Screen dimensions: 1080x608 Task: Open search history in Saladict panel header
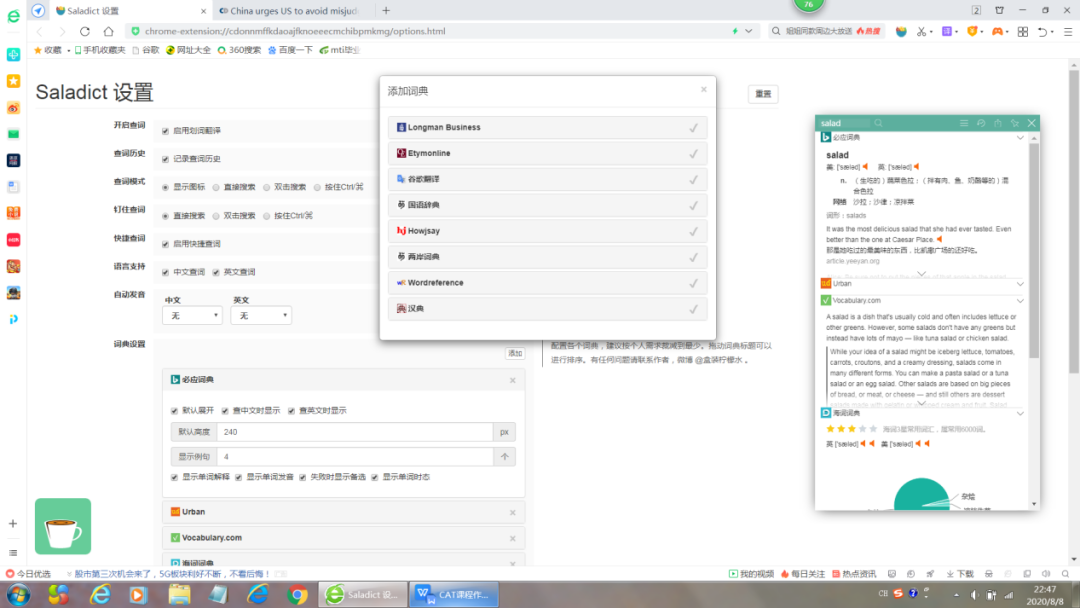point(981,123)
